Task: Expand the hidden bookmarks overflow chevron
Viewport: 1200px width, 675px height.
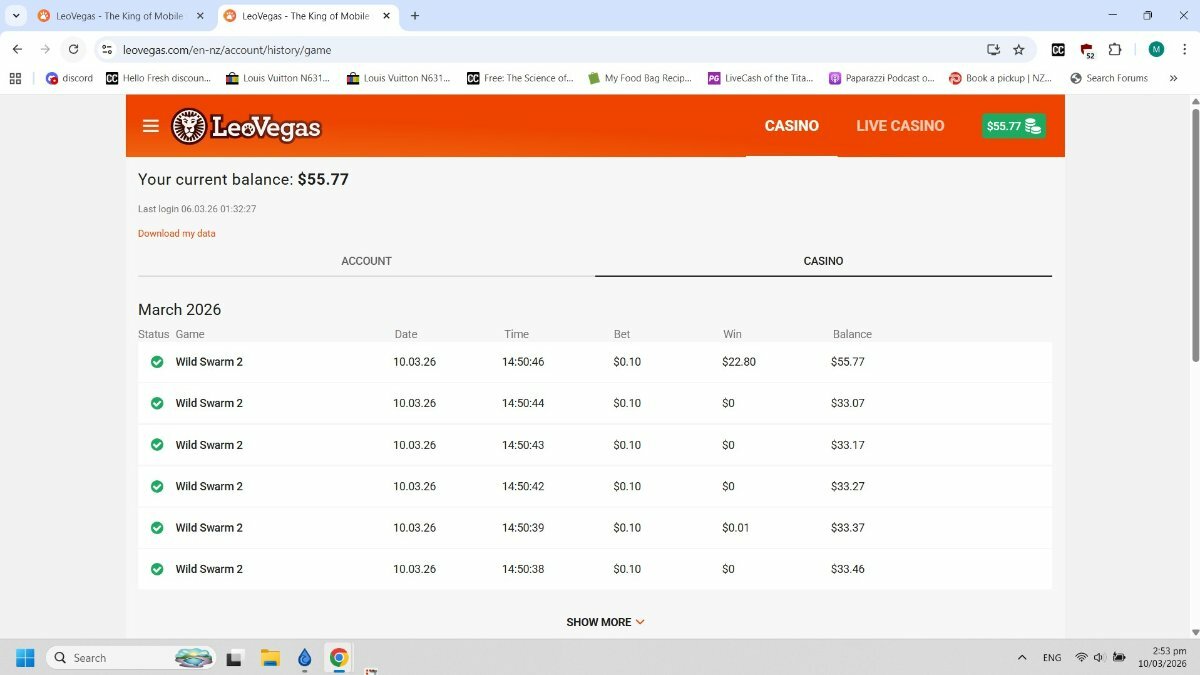Action: click(1173, 78)
